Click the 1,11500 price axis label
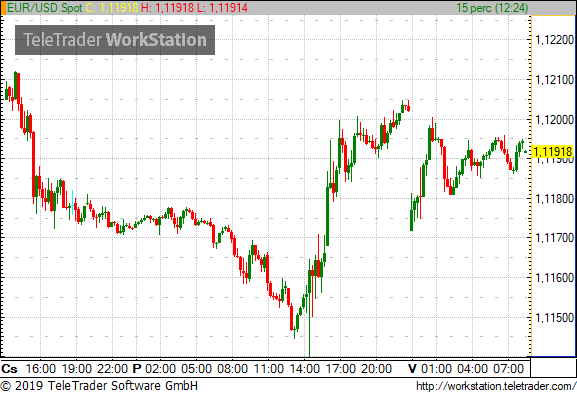Screen dimensions: 577x395 [555, 318]
